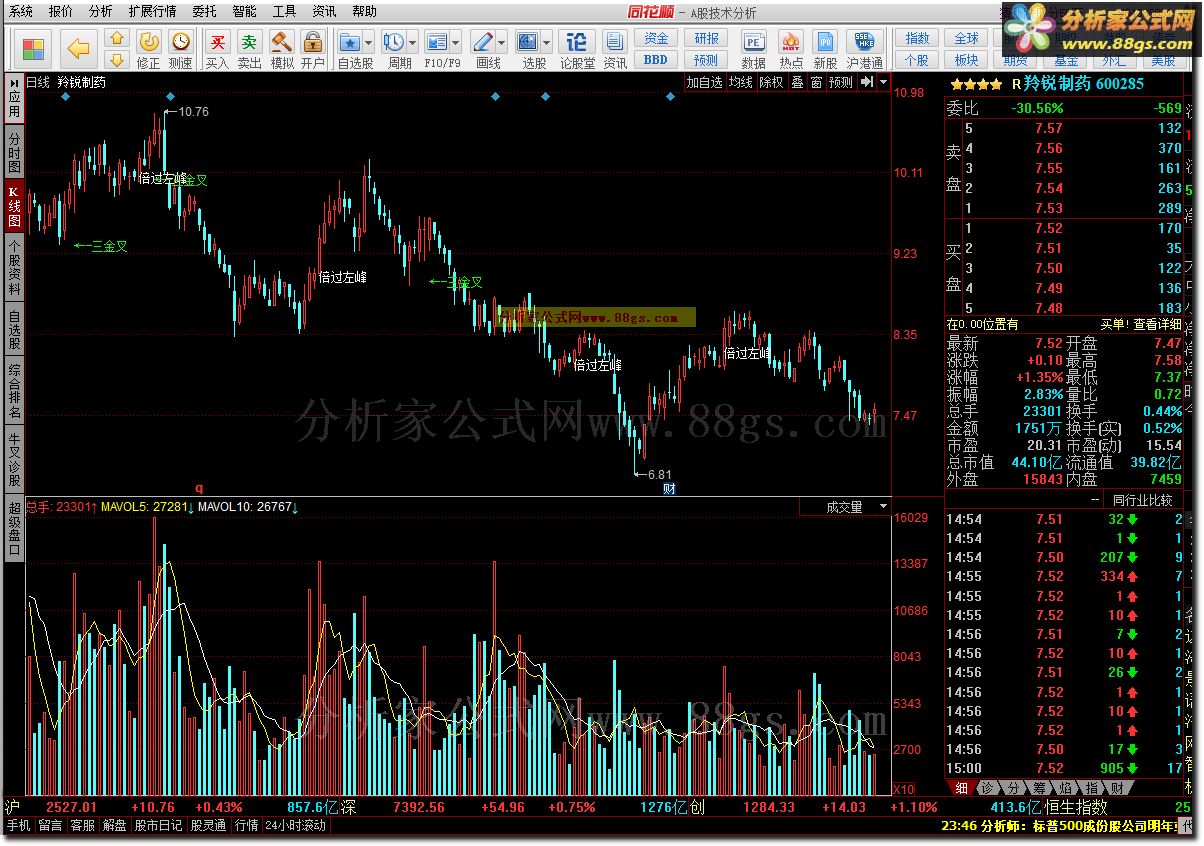Viewport: 1204px width, 846px height.
Task: Click the BBD button
Action: (x=656, y=59)
